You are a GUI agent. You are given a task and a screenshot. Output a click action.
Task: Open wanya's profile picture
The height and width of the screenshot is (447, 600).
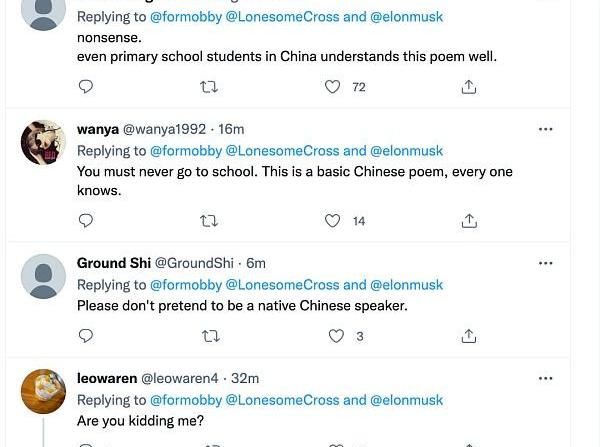43,143
